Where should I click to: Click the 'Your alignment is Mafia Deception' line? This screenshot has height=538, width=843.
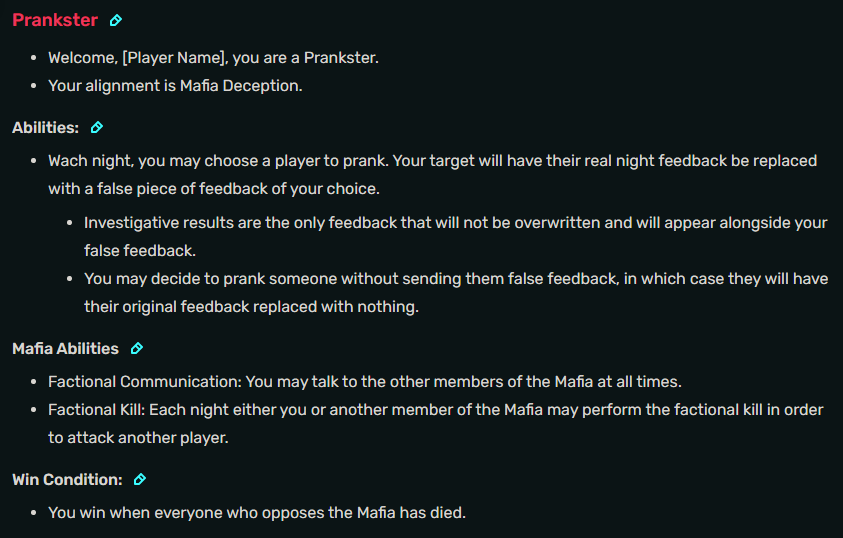coord(175,85)
